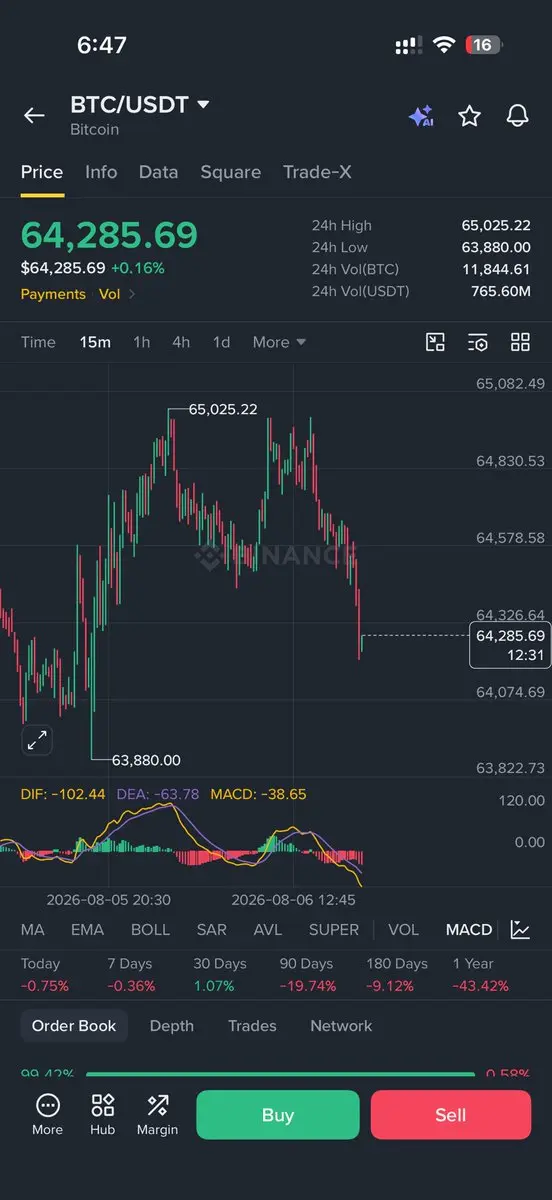Expand chart to fullscreen arrows icon
The image size is (552, 1200).
click(x=37, y=741)
